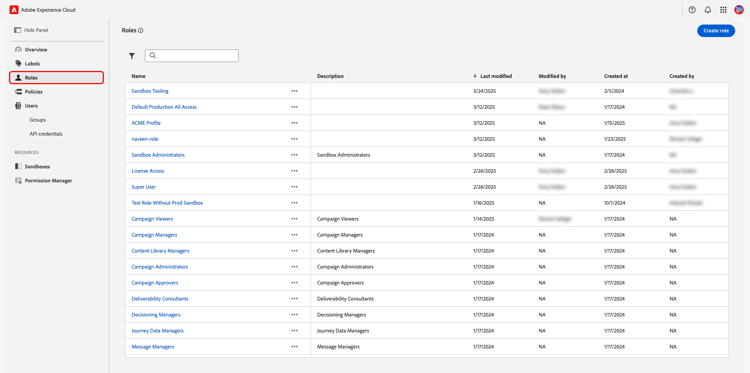The height and width of the screenshot is (373, 750).
Task: Click the Adobe logo icon
Action: click(x=14, y=10)
